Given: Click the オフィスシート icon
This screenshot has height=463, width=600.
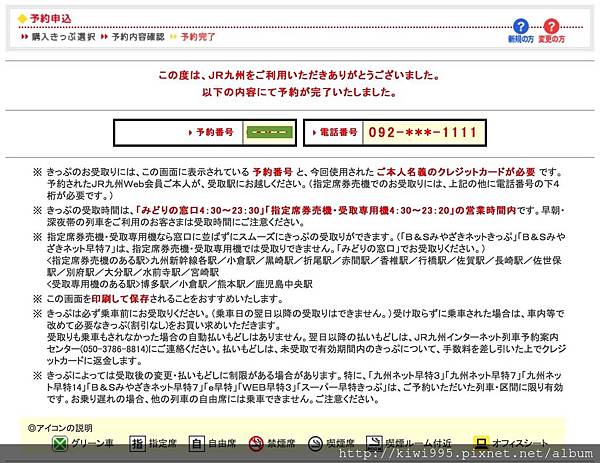Looking at the screenshot, I should pyautogui.click(x=481, y=443).
